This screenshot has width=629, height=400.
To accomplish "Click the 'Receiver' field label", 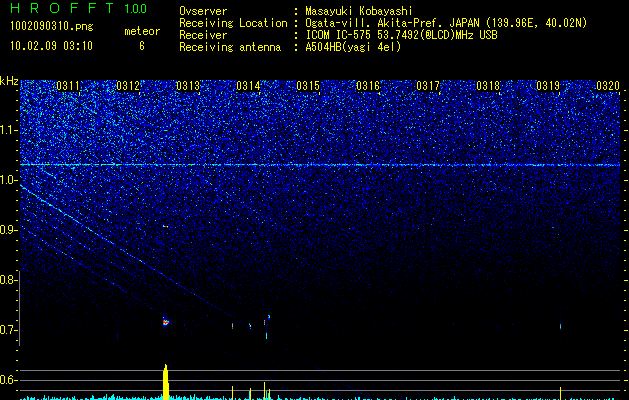I will click(203, 35).
